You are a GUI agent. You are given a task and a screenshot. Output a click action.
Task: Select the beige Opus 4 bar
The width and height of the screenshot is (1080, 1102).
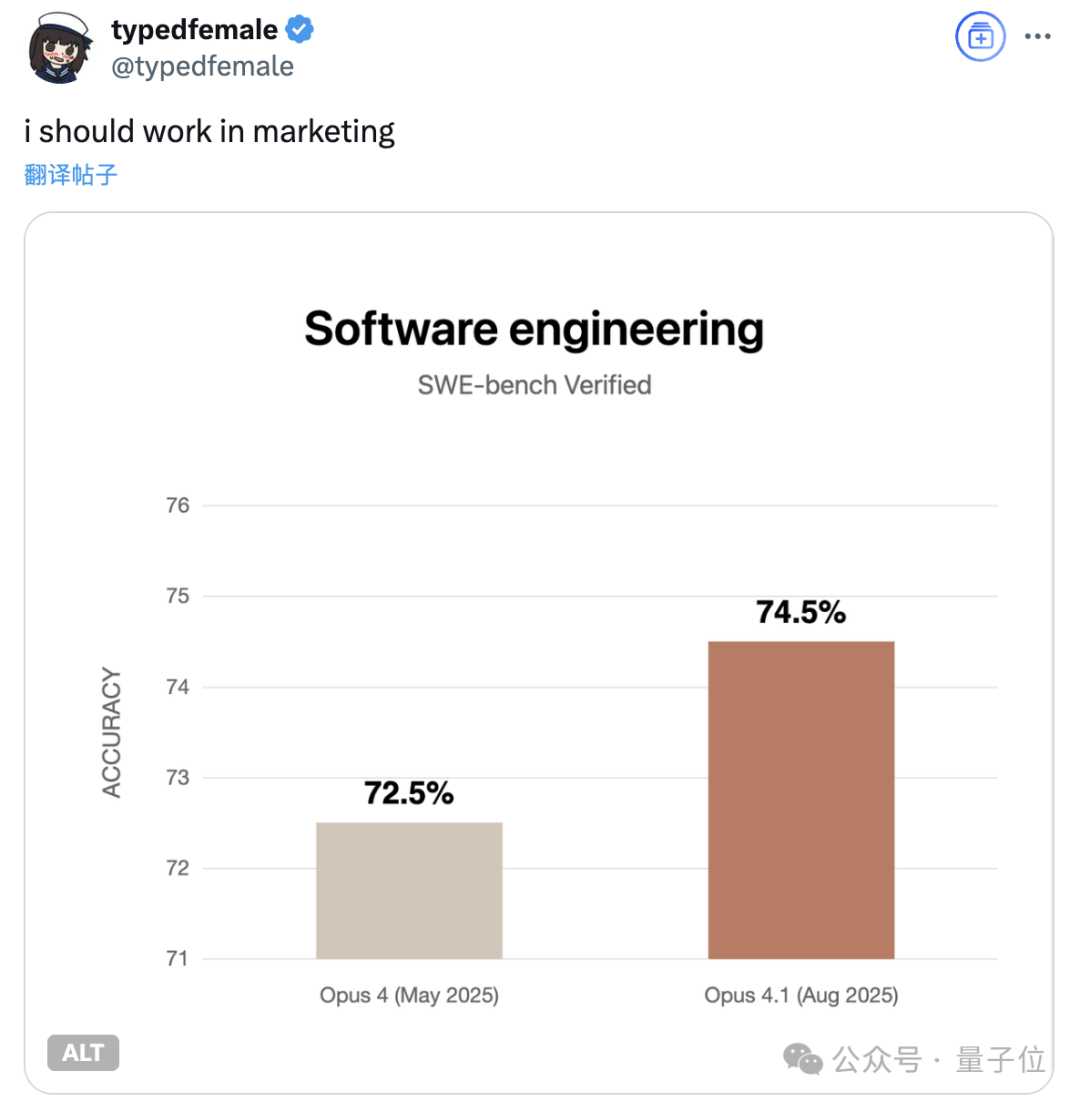409,890
